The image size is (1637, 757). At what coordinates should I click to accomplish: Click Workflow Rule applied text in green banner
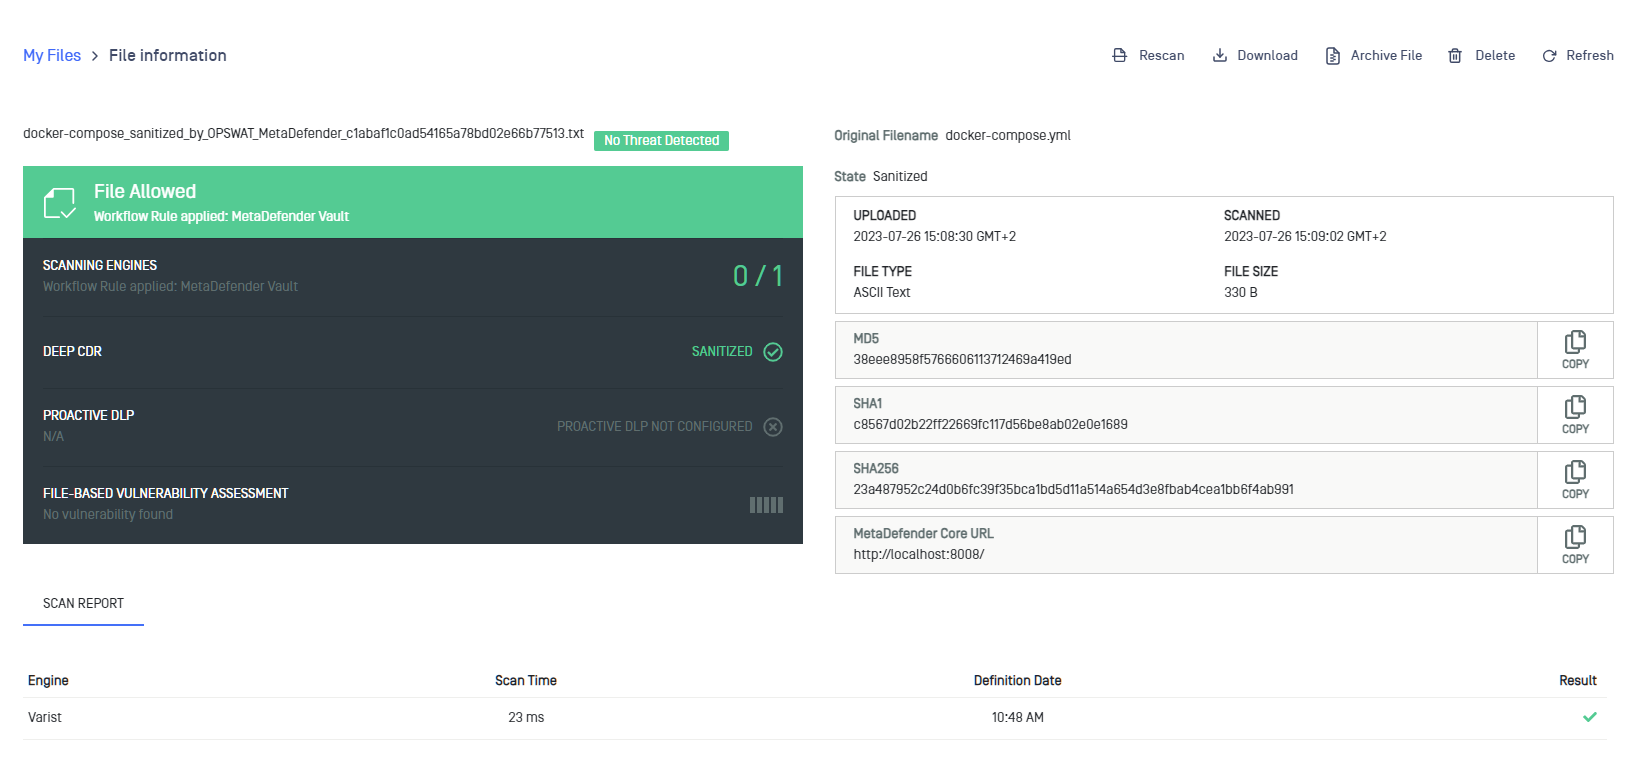tap(221, 217)
